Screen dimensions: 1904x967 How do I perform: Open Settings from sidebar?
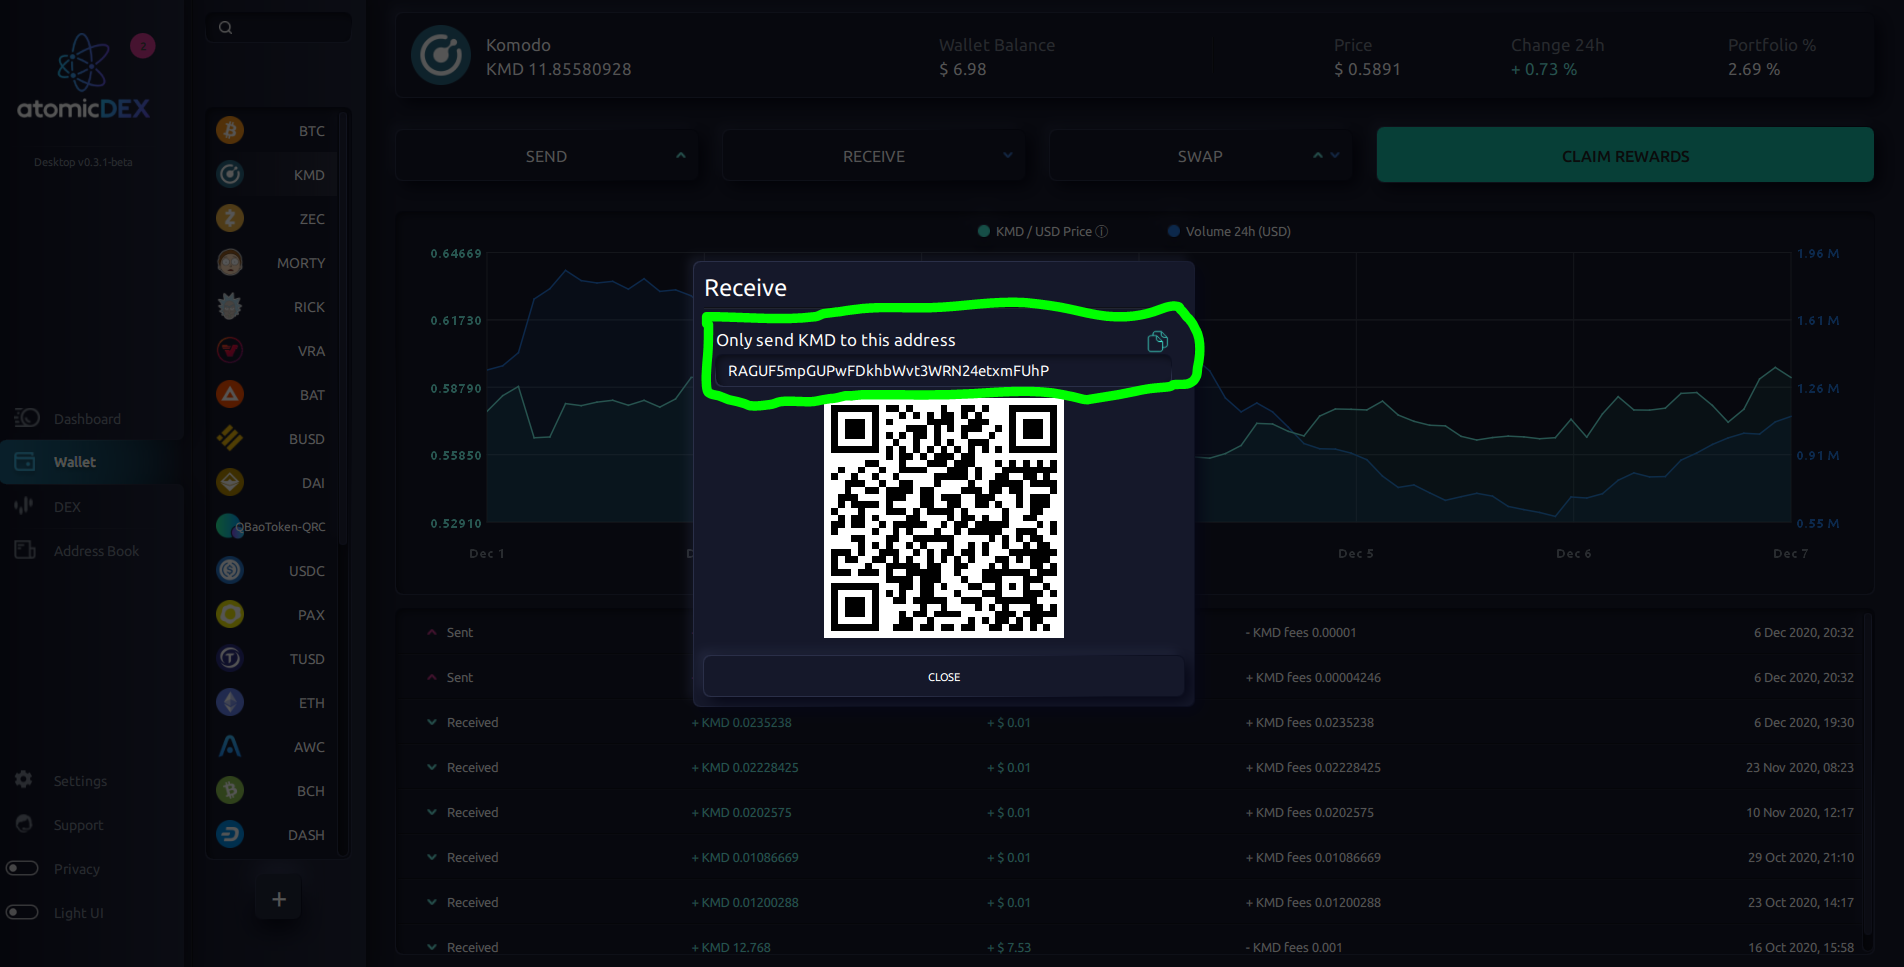tap(80, 780)
